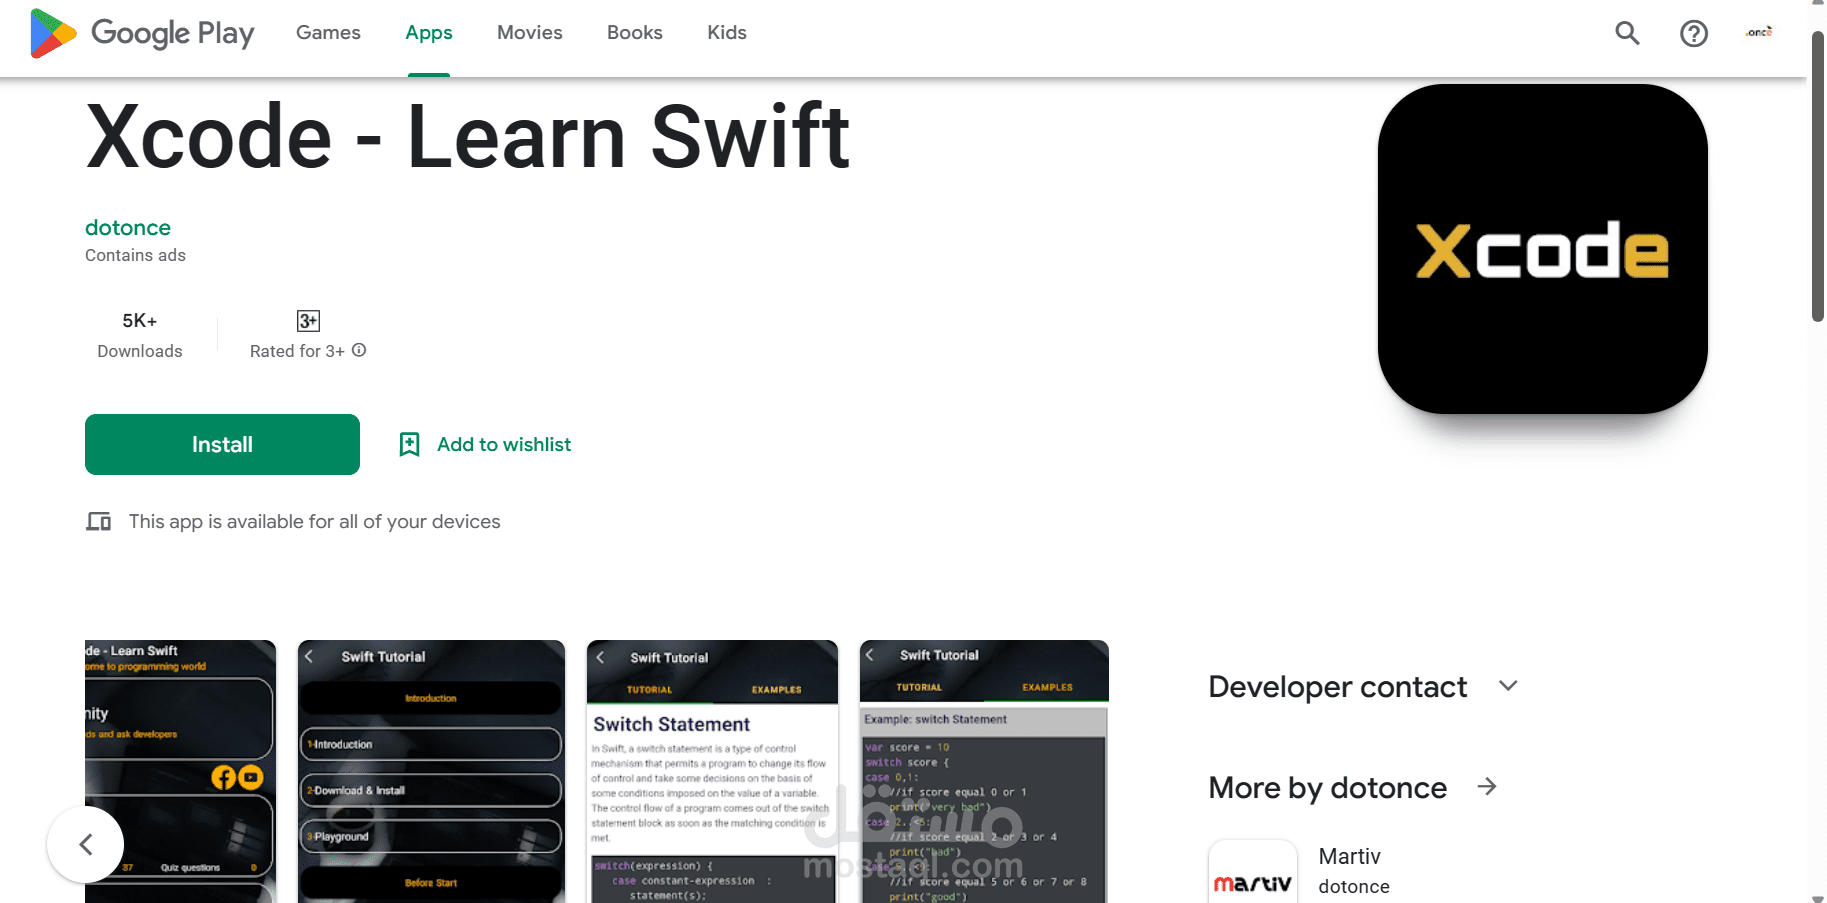The width and height of the screenshot is (1827, 903).
Task: Open the search magnifier icon
Action: click(1627, 33)
